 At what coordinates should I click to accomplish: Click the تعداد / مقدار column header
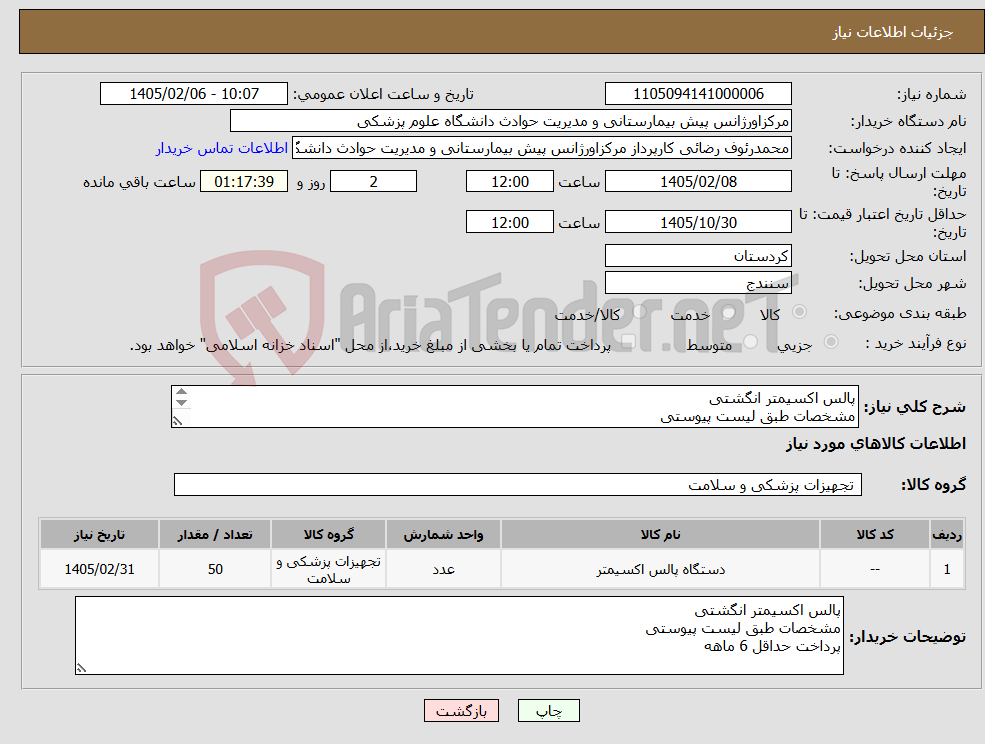[x=215, y=534]
